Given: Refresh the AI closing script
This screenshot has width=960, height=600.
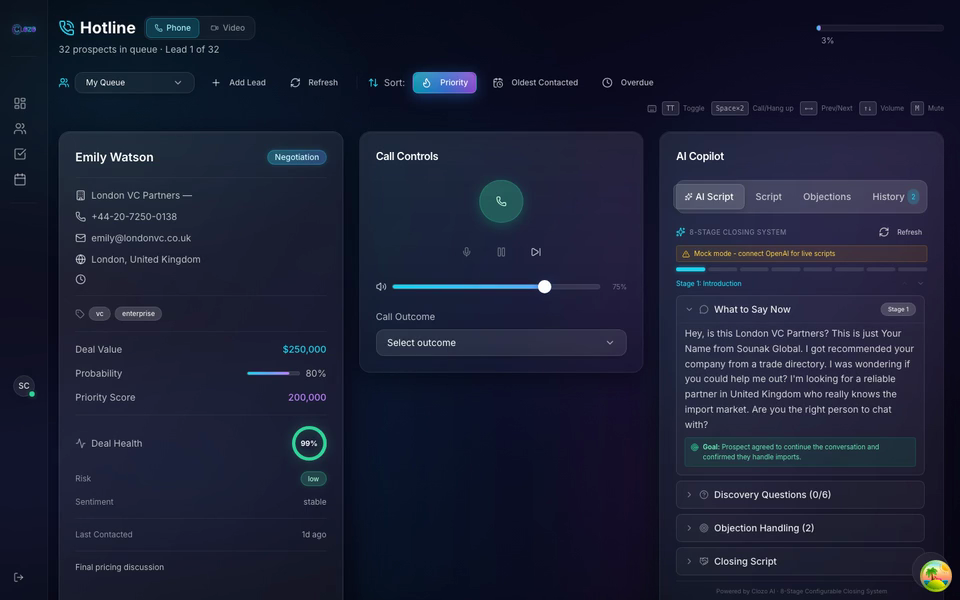Looking at the screenshot, I should coord(900,231).
